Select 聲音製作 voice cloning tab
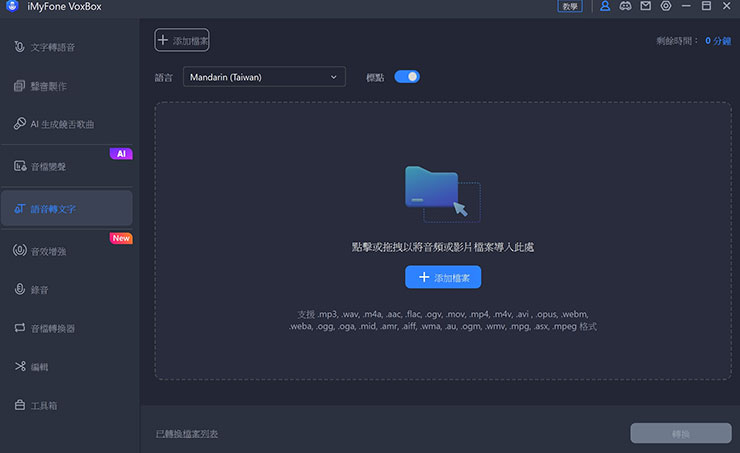Viewport: 740px width, 453px height. [x=66, y=86]
